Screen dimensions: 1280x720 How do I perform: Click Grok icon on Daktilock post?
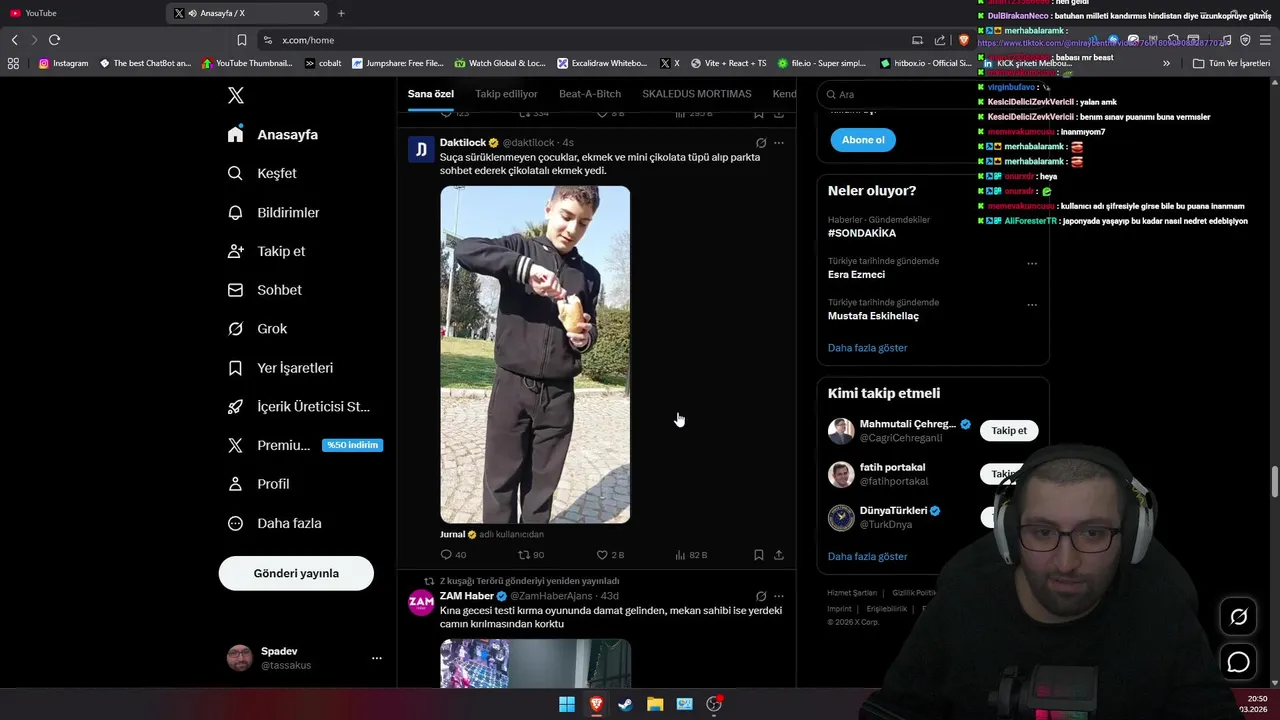(761, 143)
